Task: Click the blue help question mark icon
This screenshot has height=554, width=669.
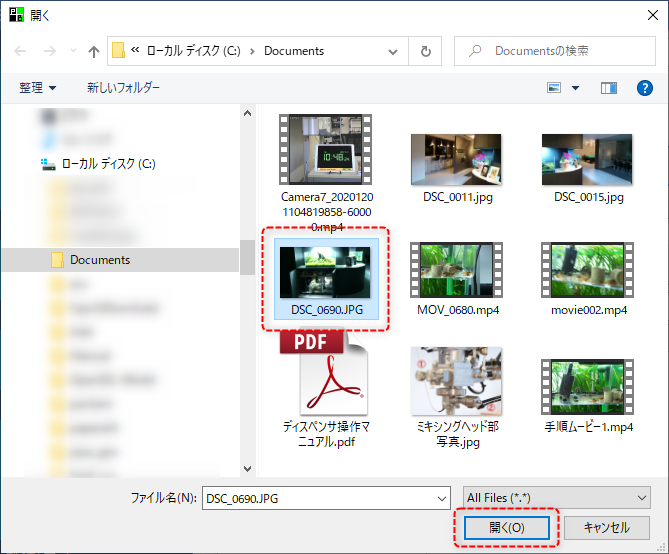Action: pyautogui.click(x=645, y=88)
